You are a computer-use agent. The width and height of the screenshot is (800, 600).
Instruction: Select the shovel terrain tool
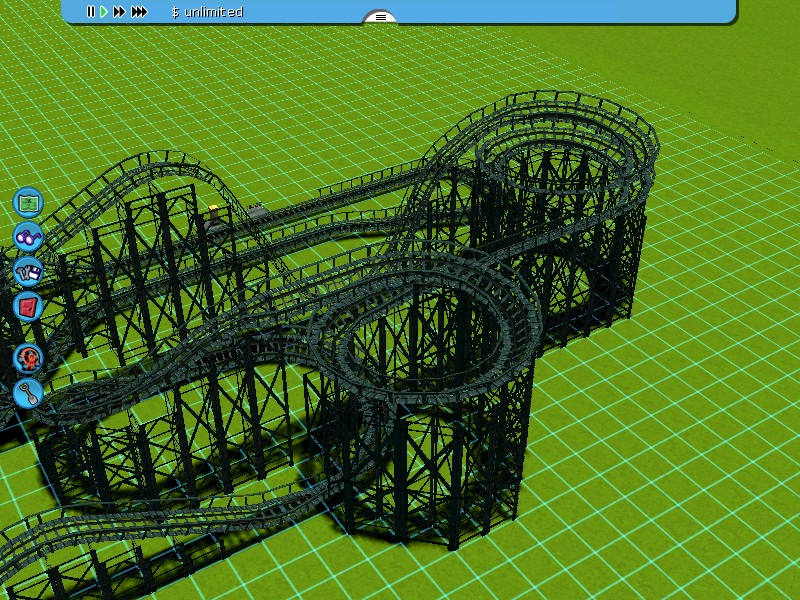pyautogui.click(x=28, y=392)
